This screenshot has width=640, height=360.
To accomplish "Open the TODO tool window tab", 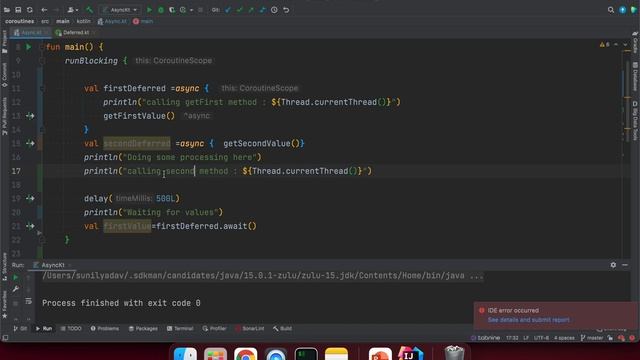I will (x=71, y=329).
